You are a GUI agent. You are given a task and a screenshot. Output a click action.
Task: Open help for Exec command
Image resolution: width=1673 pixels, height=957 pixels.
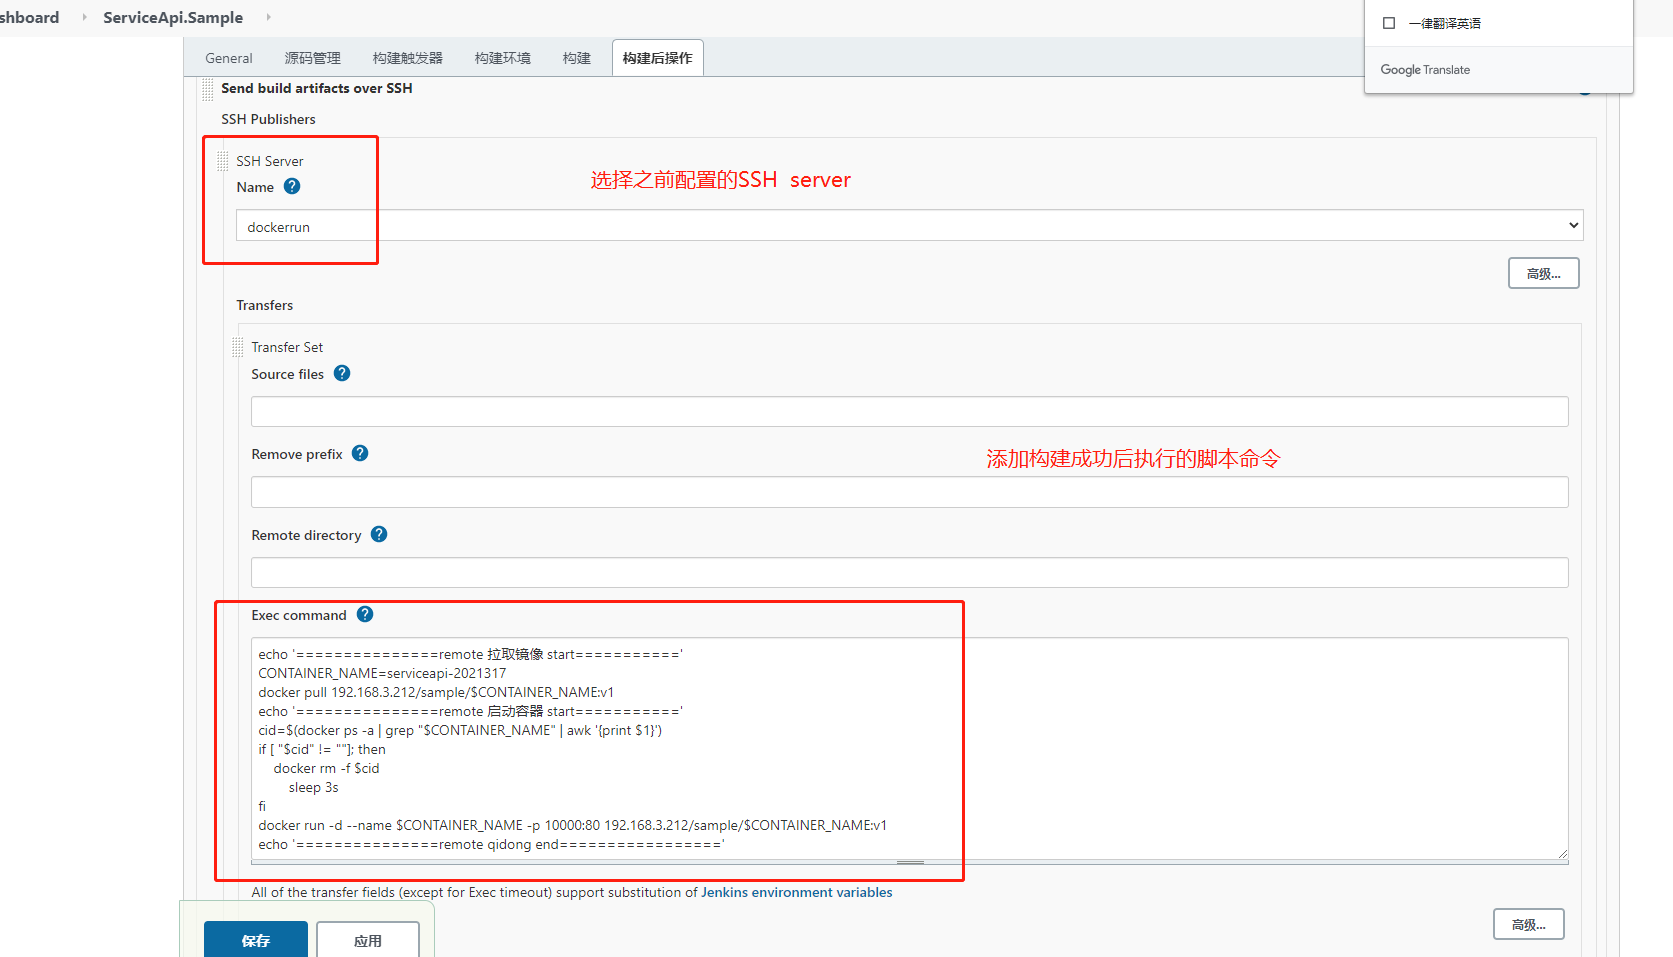365,614
